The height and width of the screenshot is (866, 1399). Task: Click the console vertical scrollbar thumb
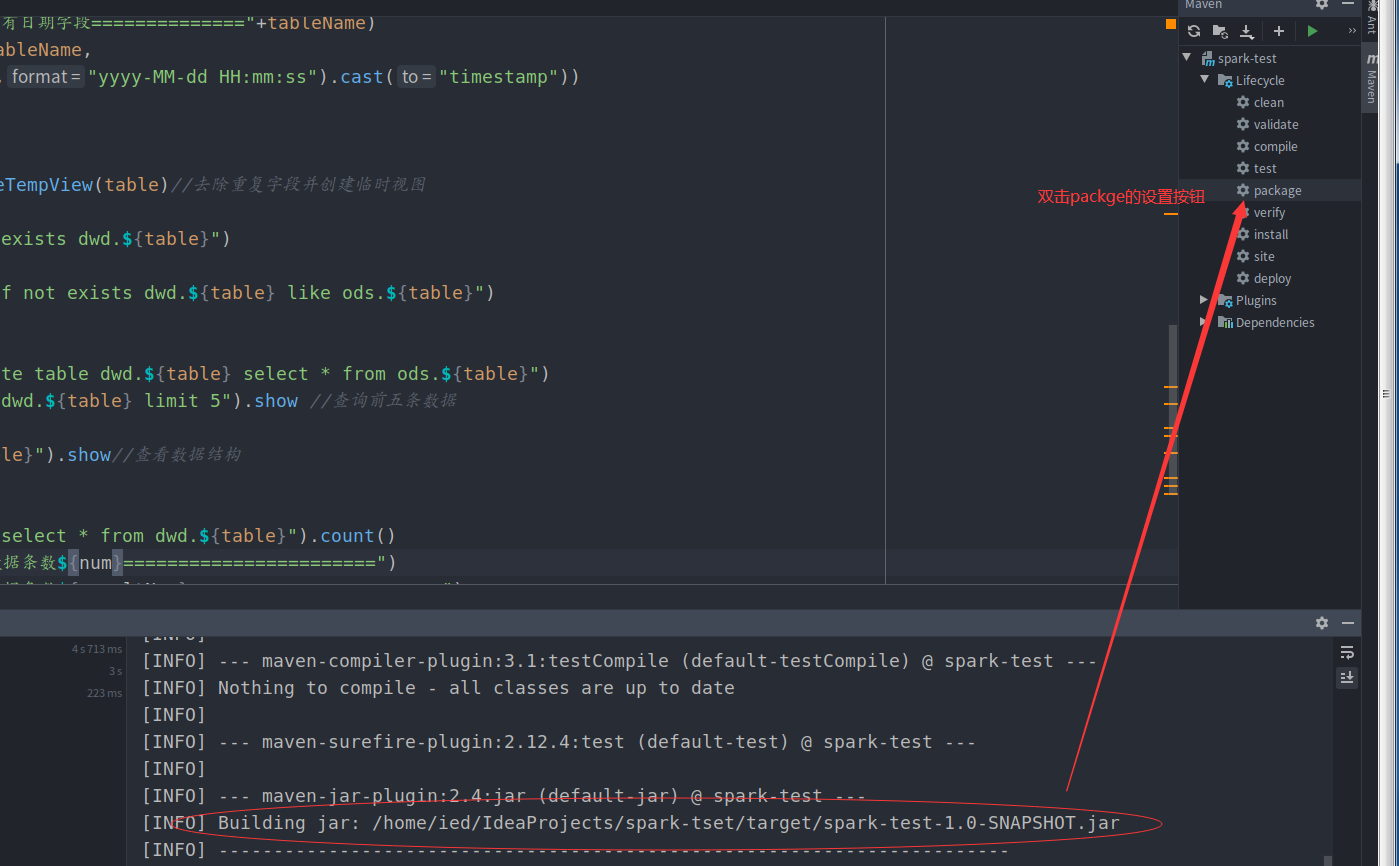[x=1328, y=859]
